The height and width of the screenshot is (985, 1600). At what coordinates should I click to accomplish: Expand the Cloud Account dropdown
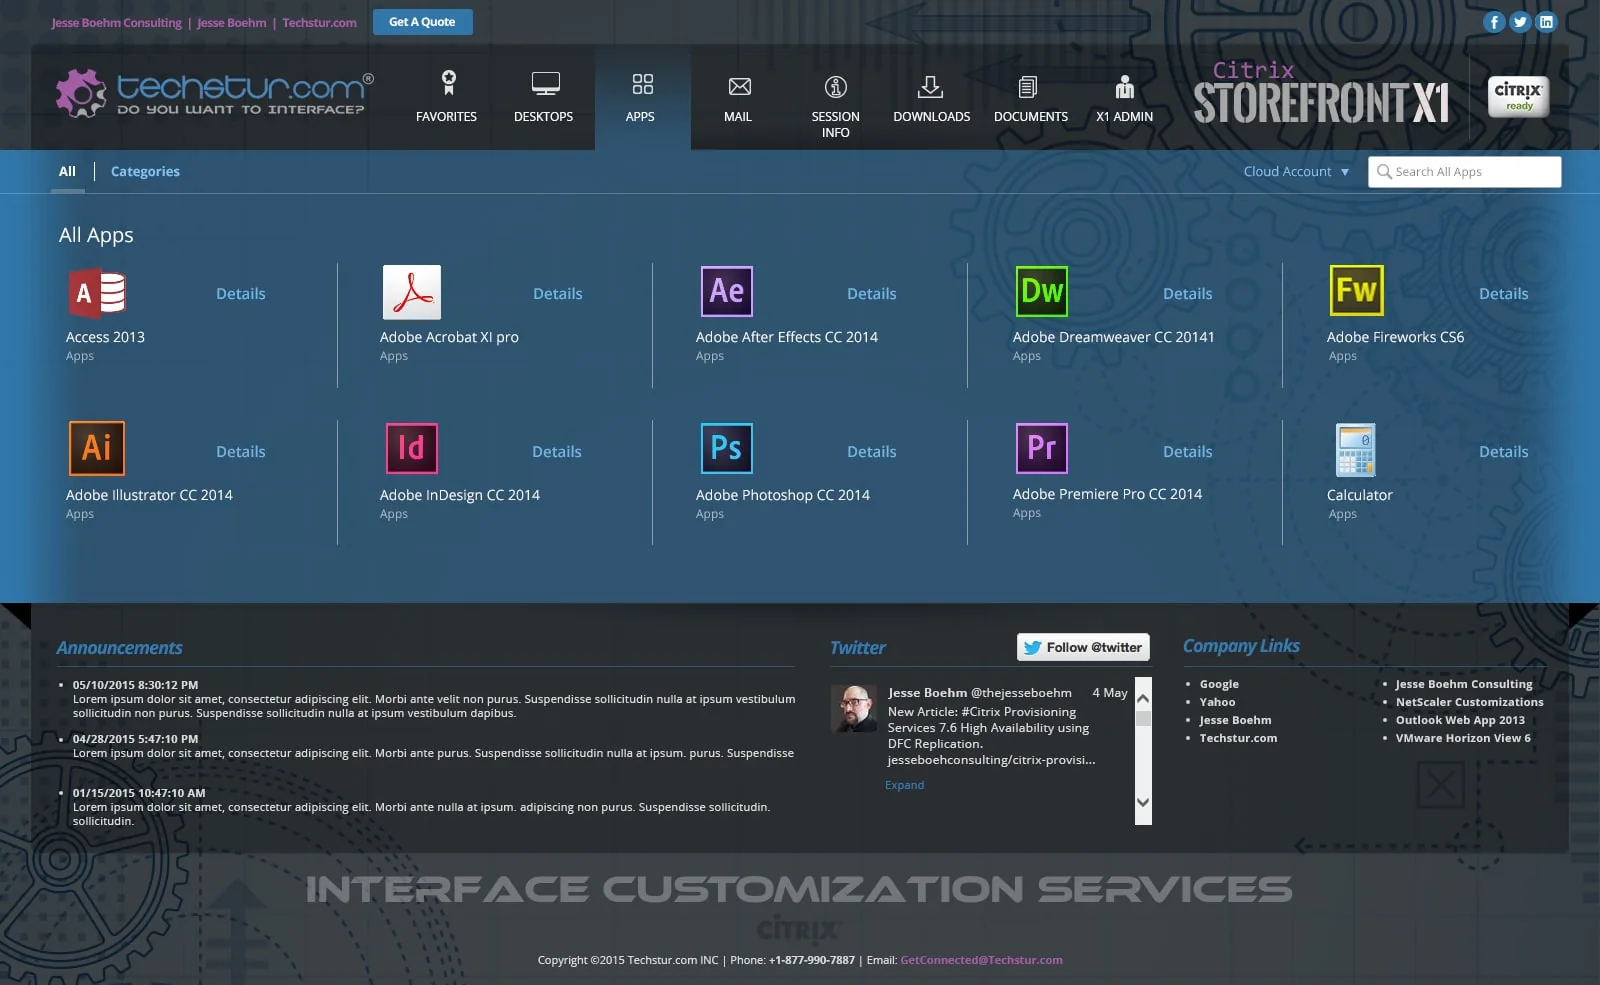tap(1296, 172)
